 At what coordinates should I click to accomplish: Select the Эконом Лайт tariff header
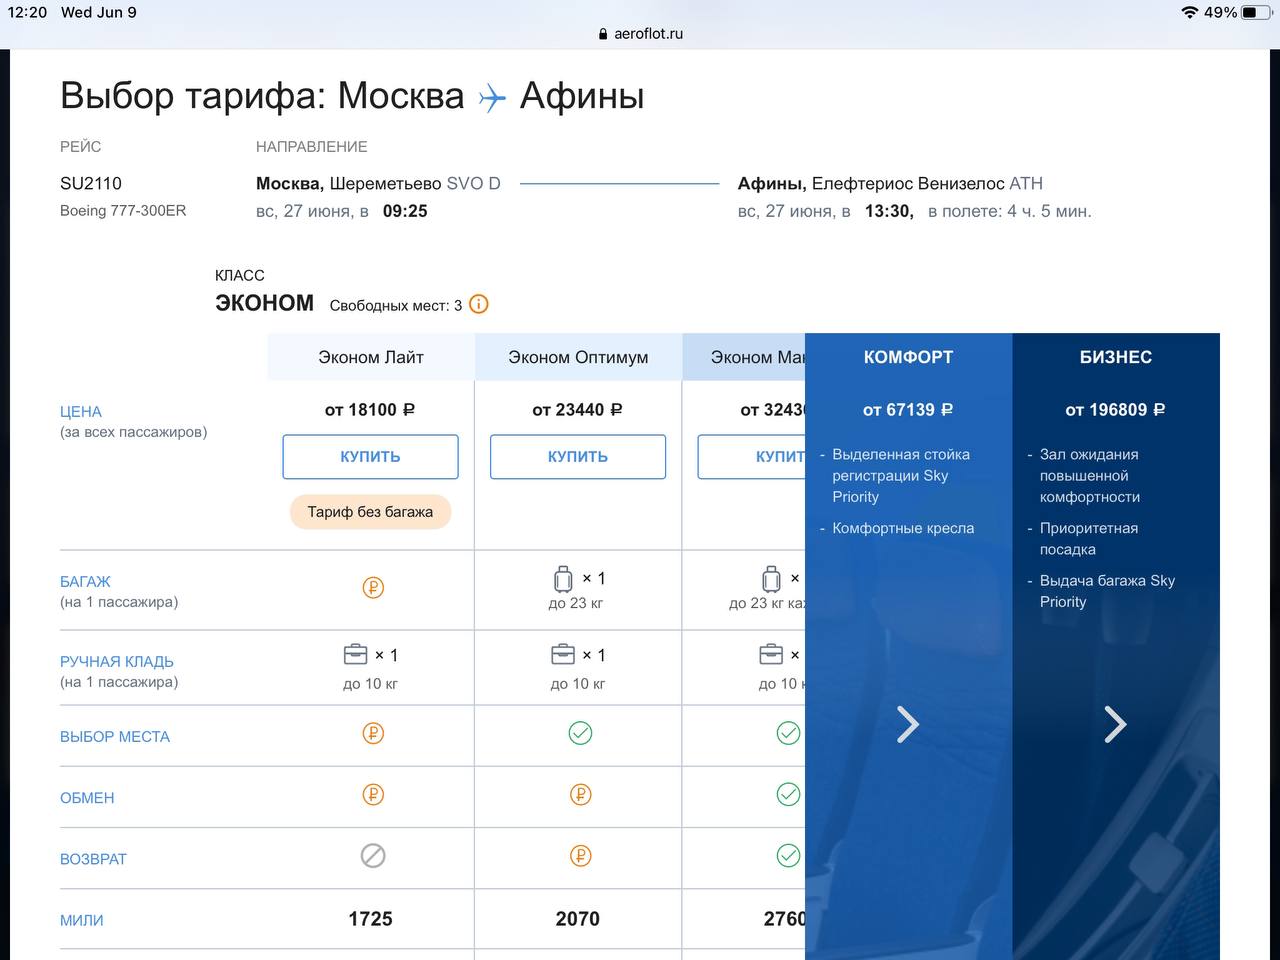point(371,357)
